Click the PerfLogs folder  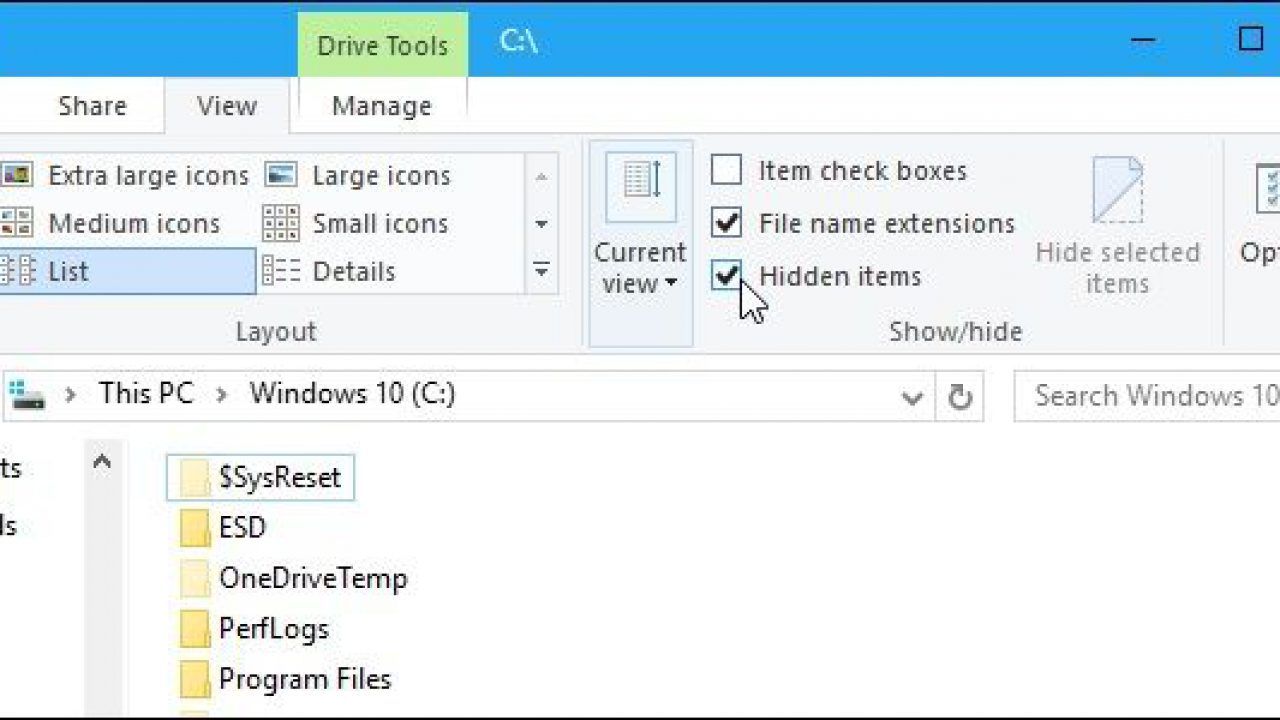click(x=255, y=629)
